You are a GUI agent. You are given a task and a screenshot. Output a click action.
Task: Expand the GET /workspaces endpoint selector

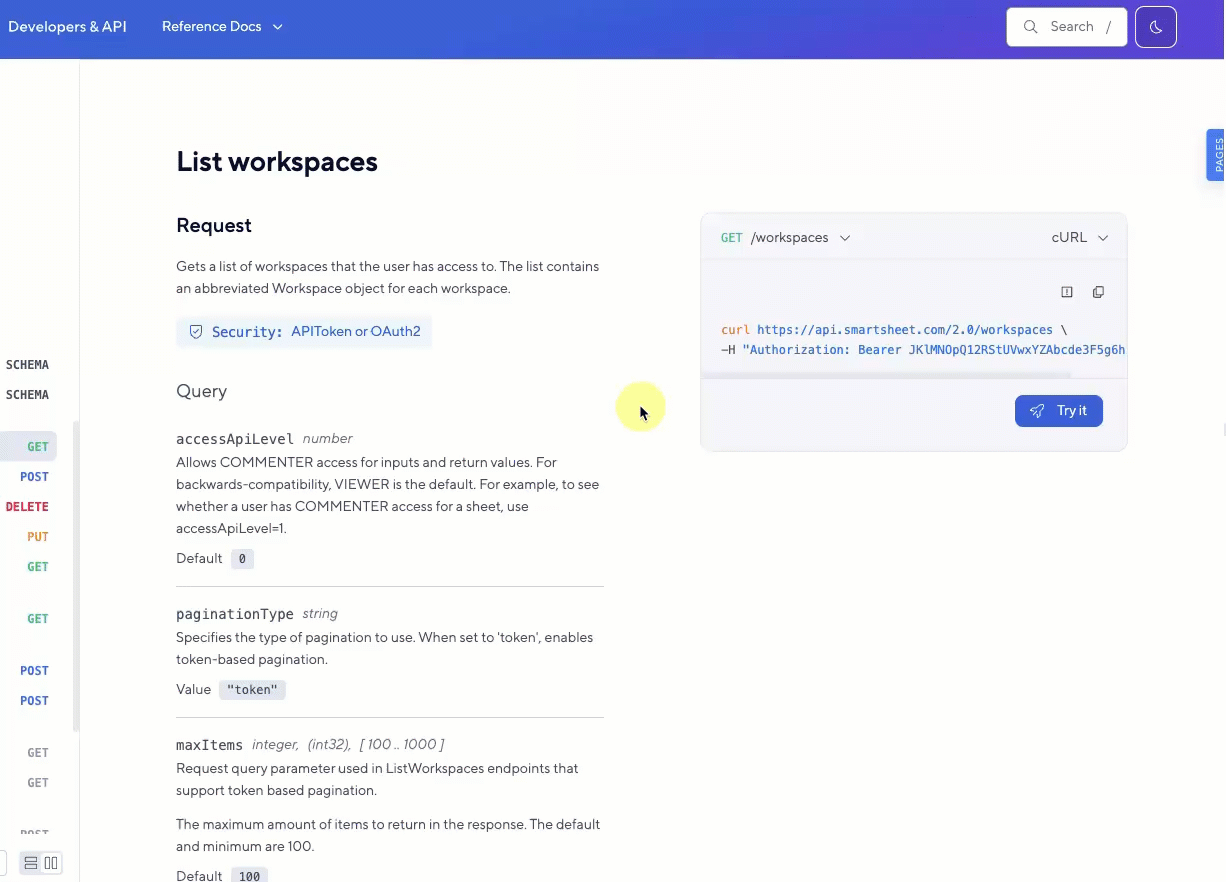(x=785, y=238)
